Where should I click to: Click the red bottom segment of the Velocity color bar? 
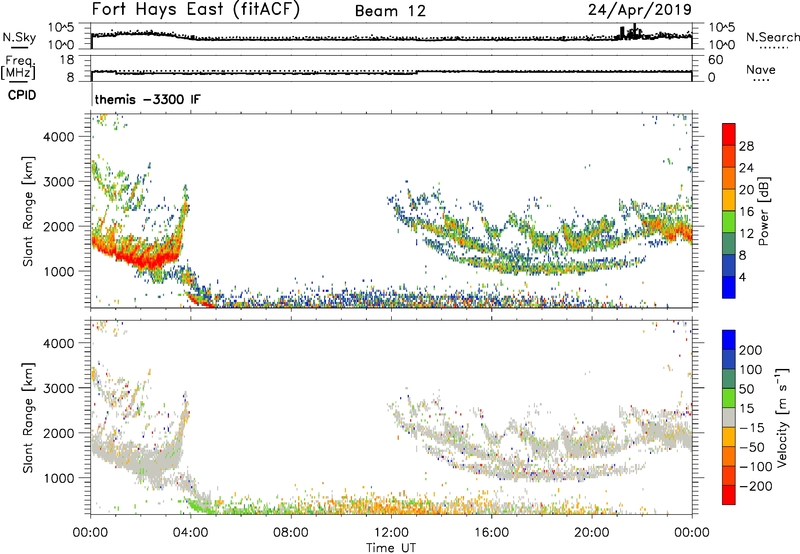(x=729, y=495)
